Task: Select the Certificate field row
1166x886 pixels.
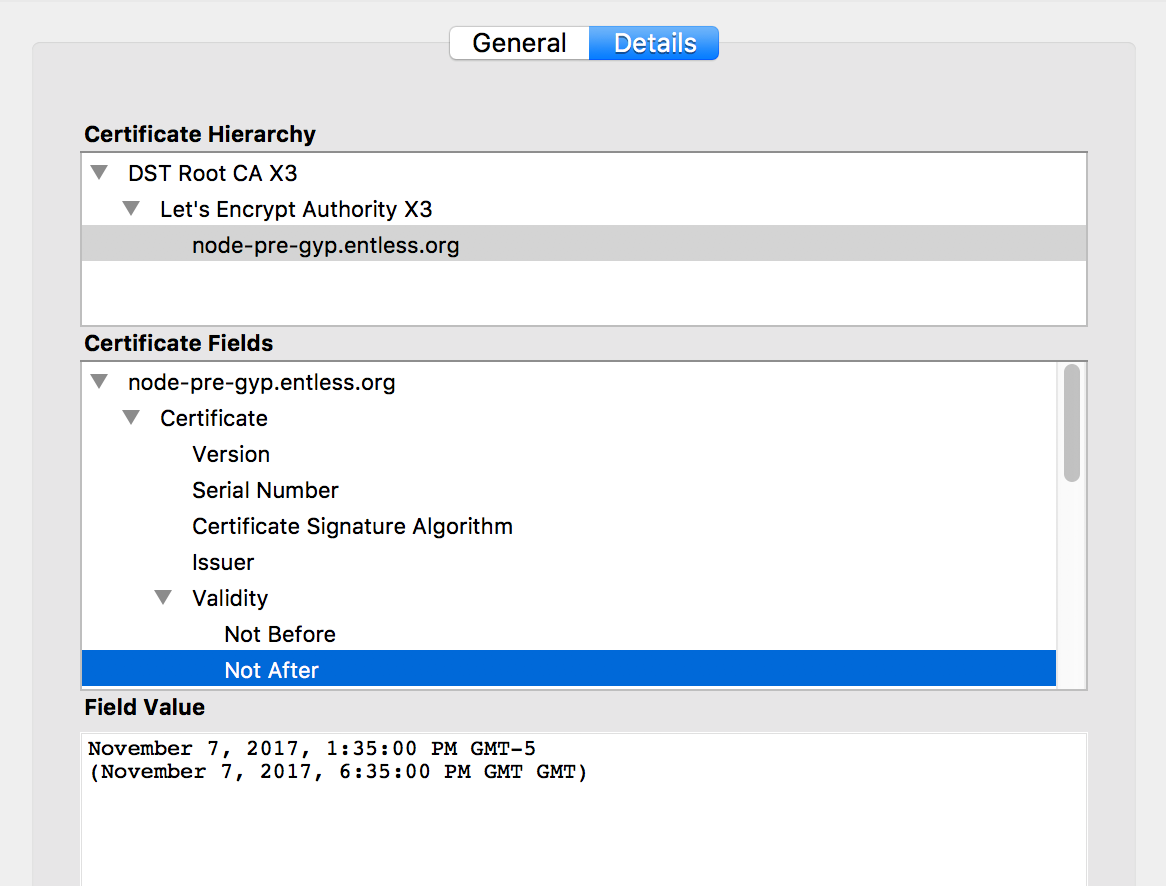Action: 569,418
